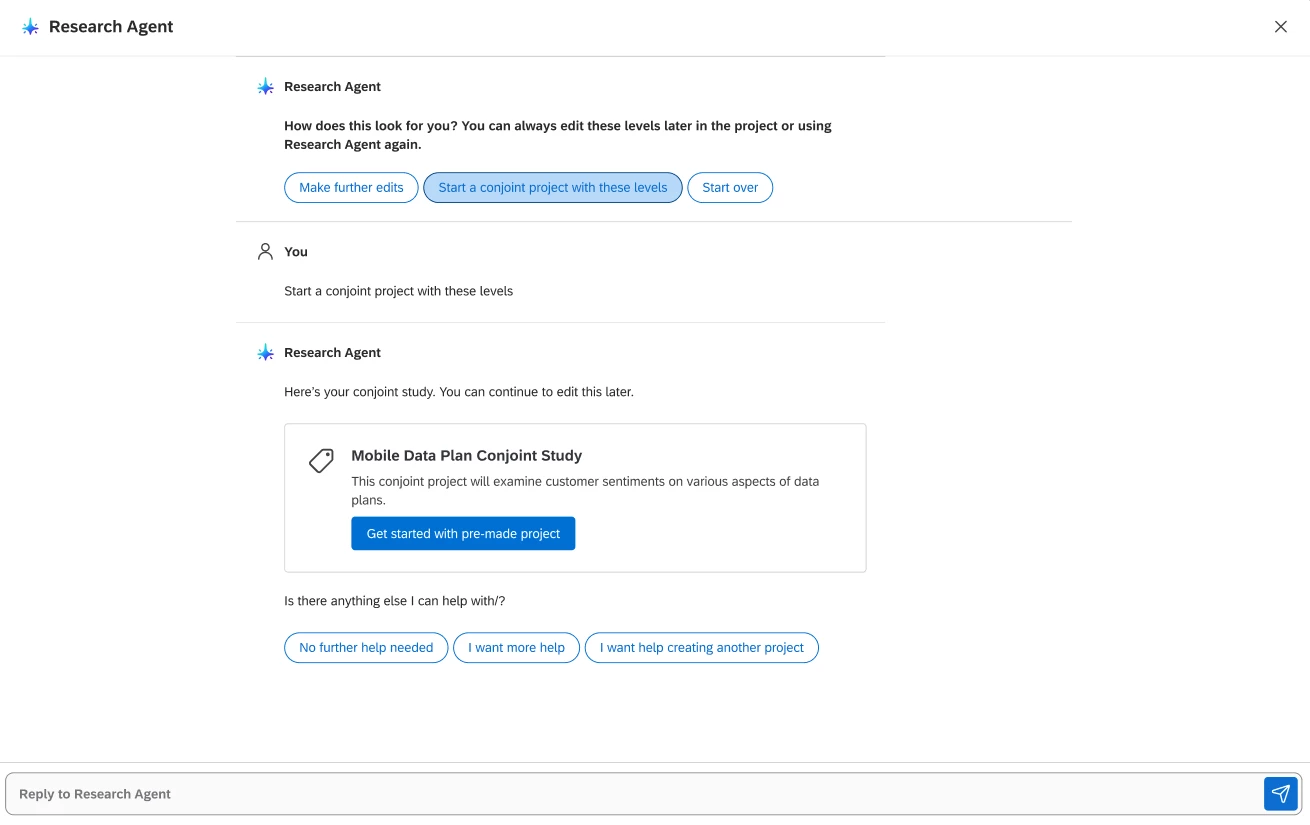Open 'Get started with pre-made project'
The height and width of the screenshot is (825, 1310).
pyautogui.click(x=463, y=534)
